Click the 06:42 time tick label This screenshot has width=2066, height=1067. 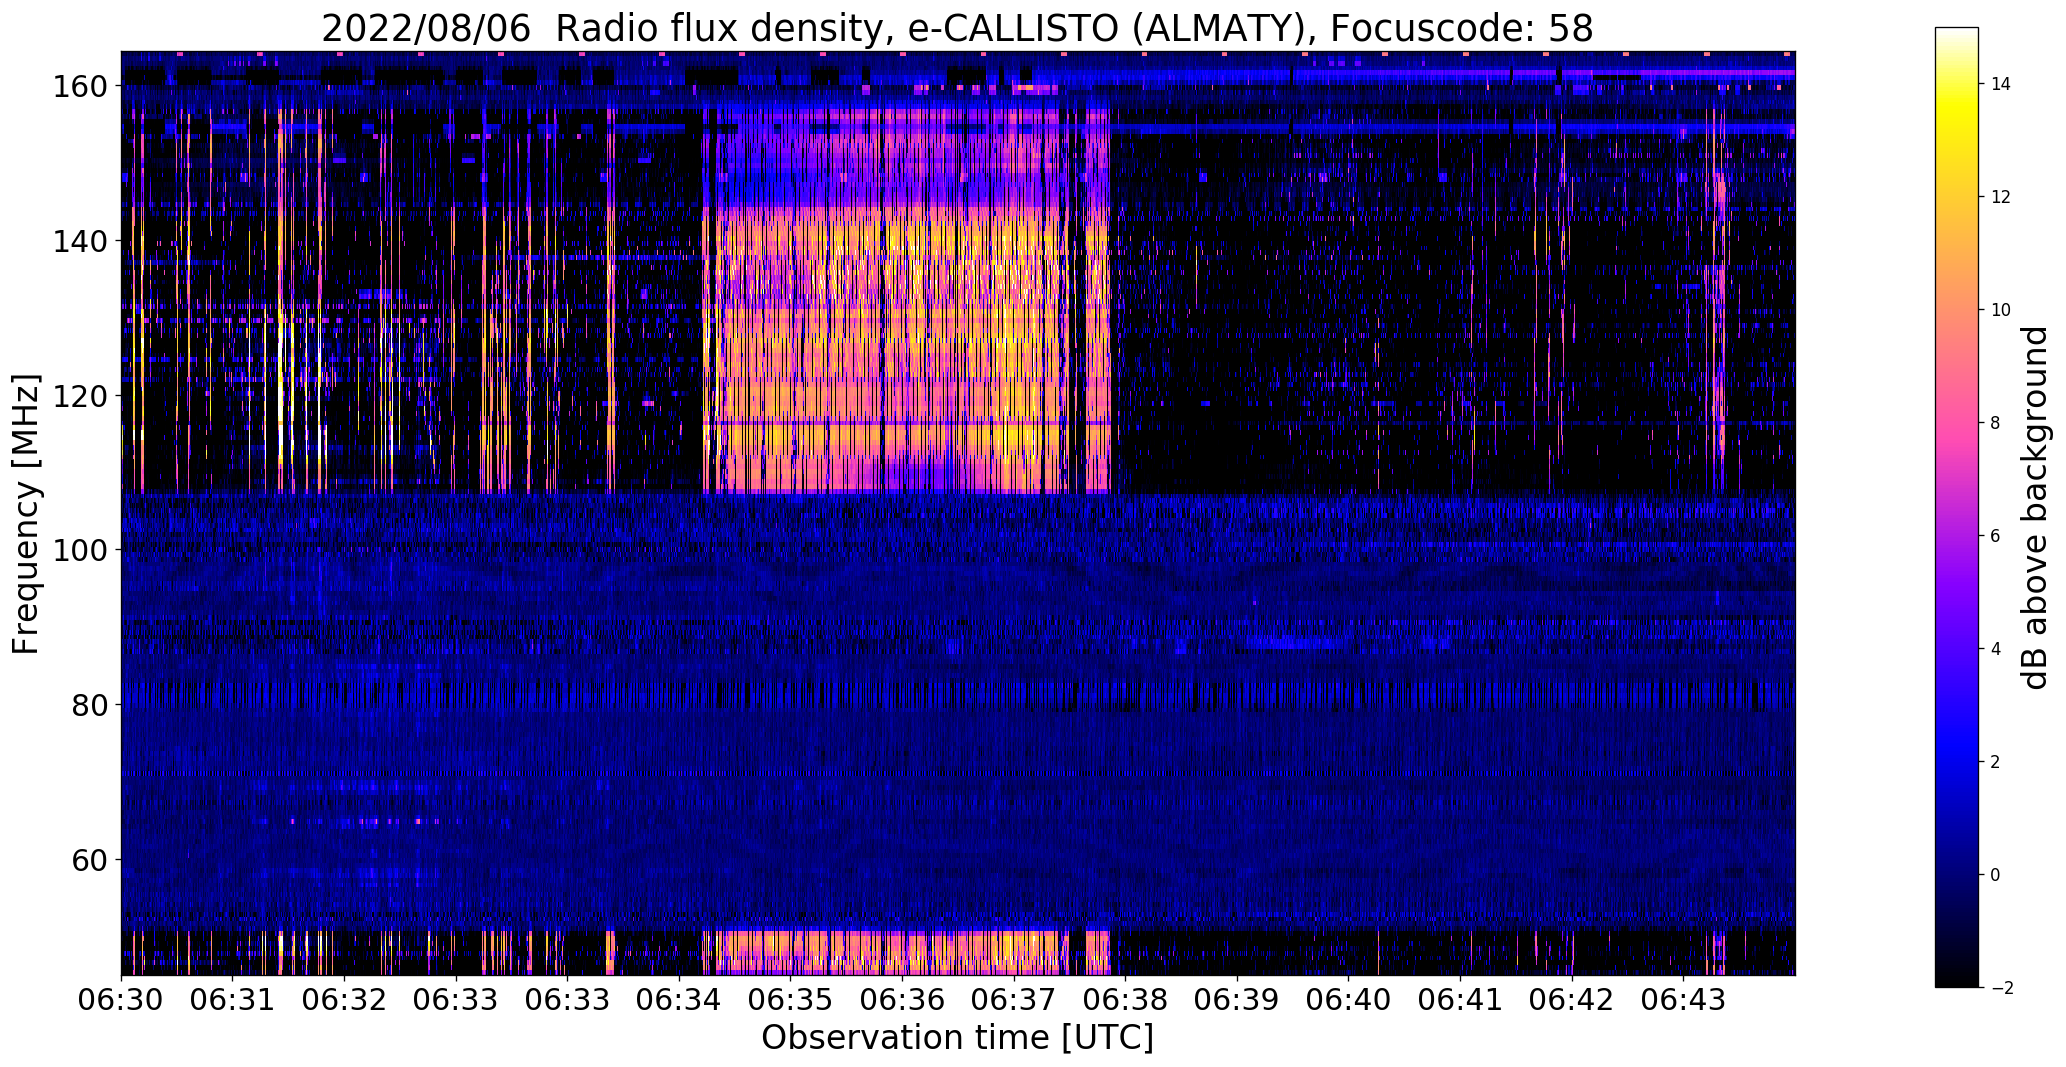1572,1000
